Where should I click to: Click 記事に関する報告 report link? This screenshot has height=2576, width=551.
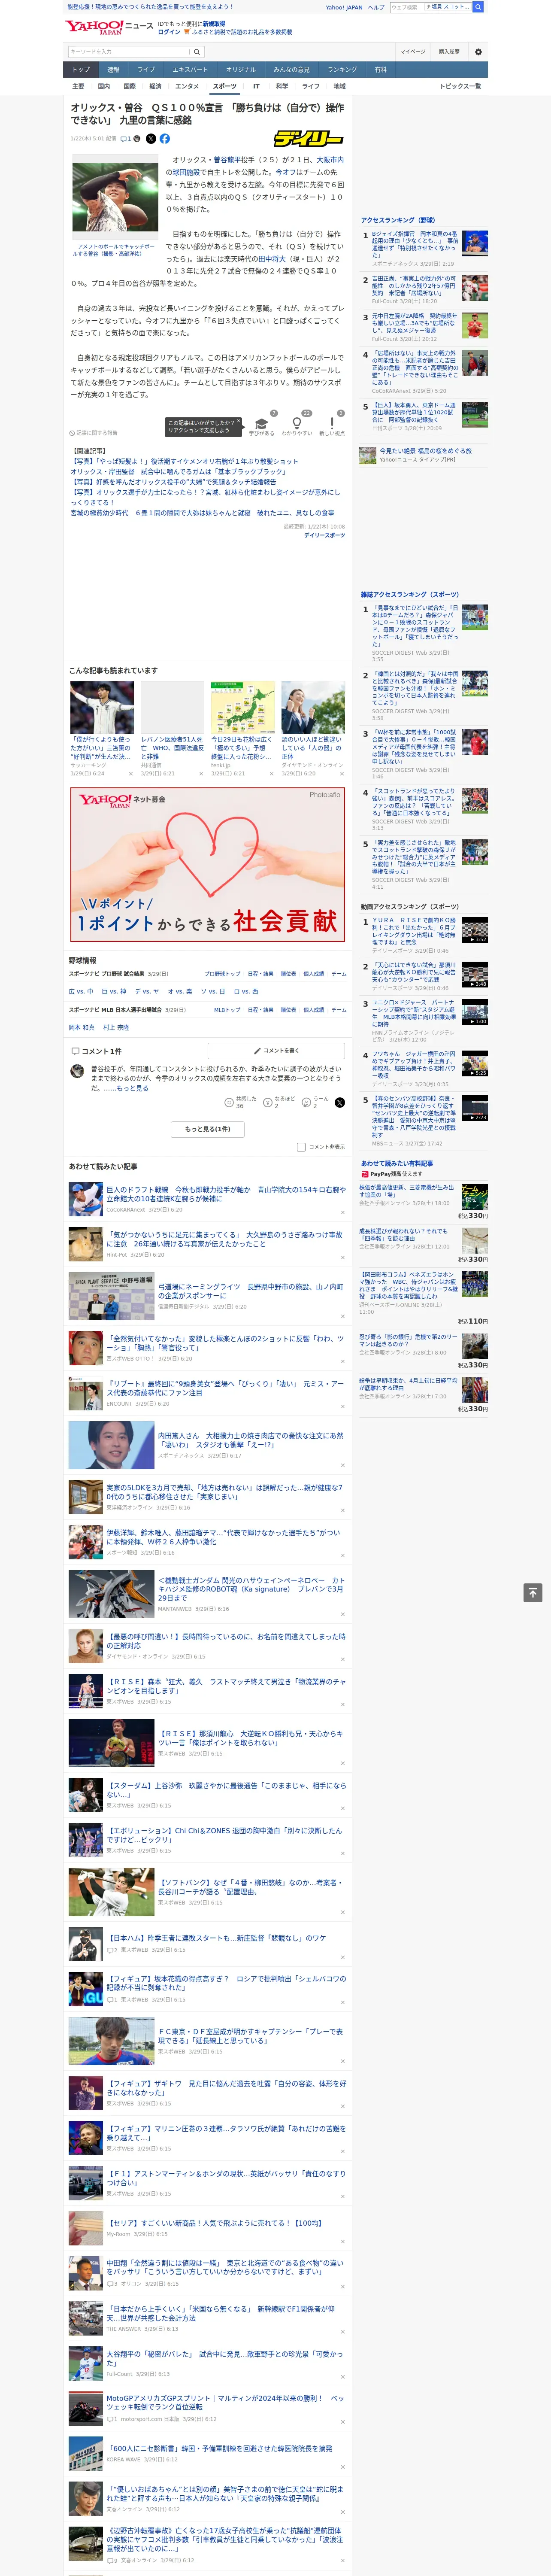93,433
